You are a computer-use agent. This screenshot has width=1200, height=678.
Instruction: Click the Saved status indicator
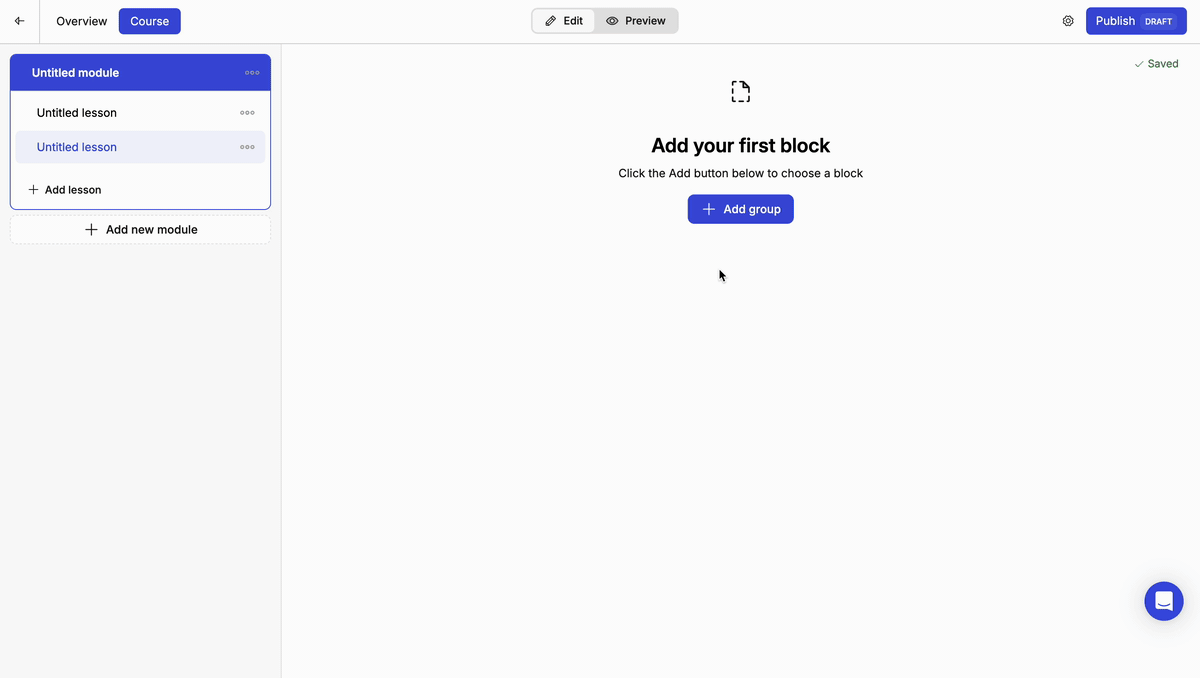(1156, 64)
